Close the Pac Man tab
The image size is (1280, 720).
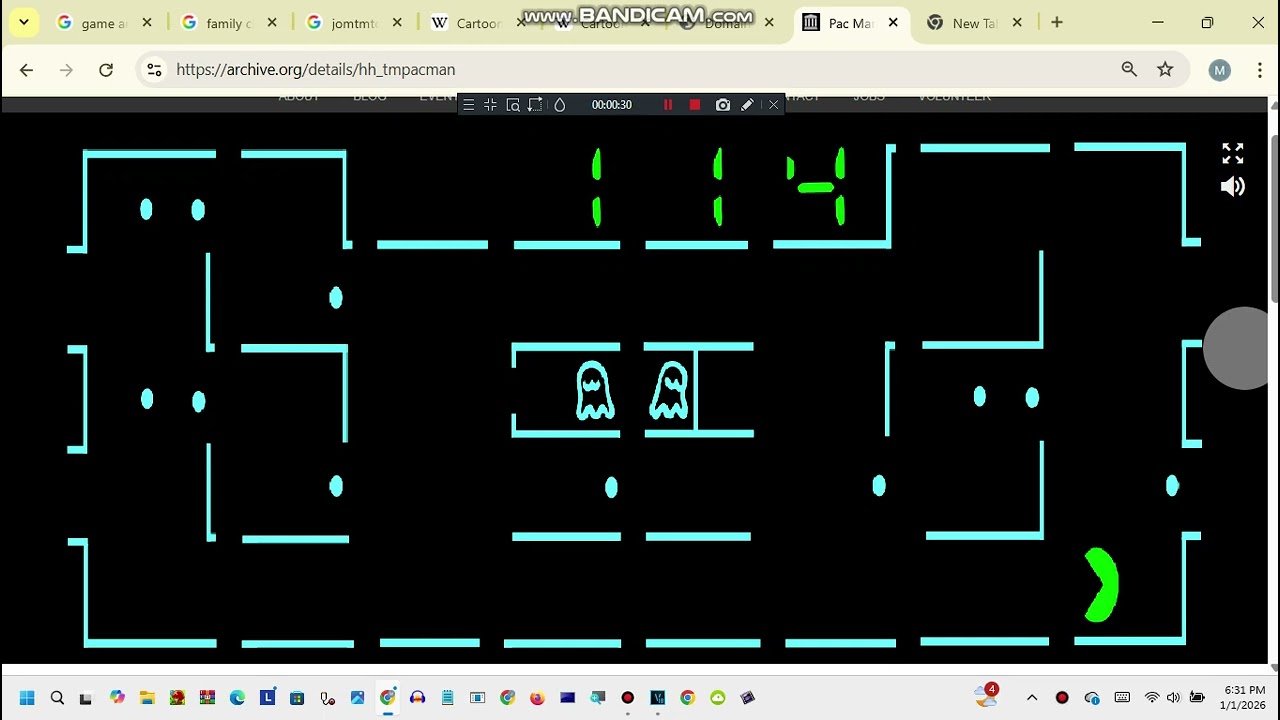(x=893, y=23)
